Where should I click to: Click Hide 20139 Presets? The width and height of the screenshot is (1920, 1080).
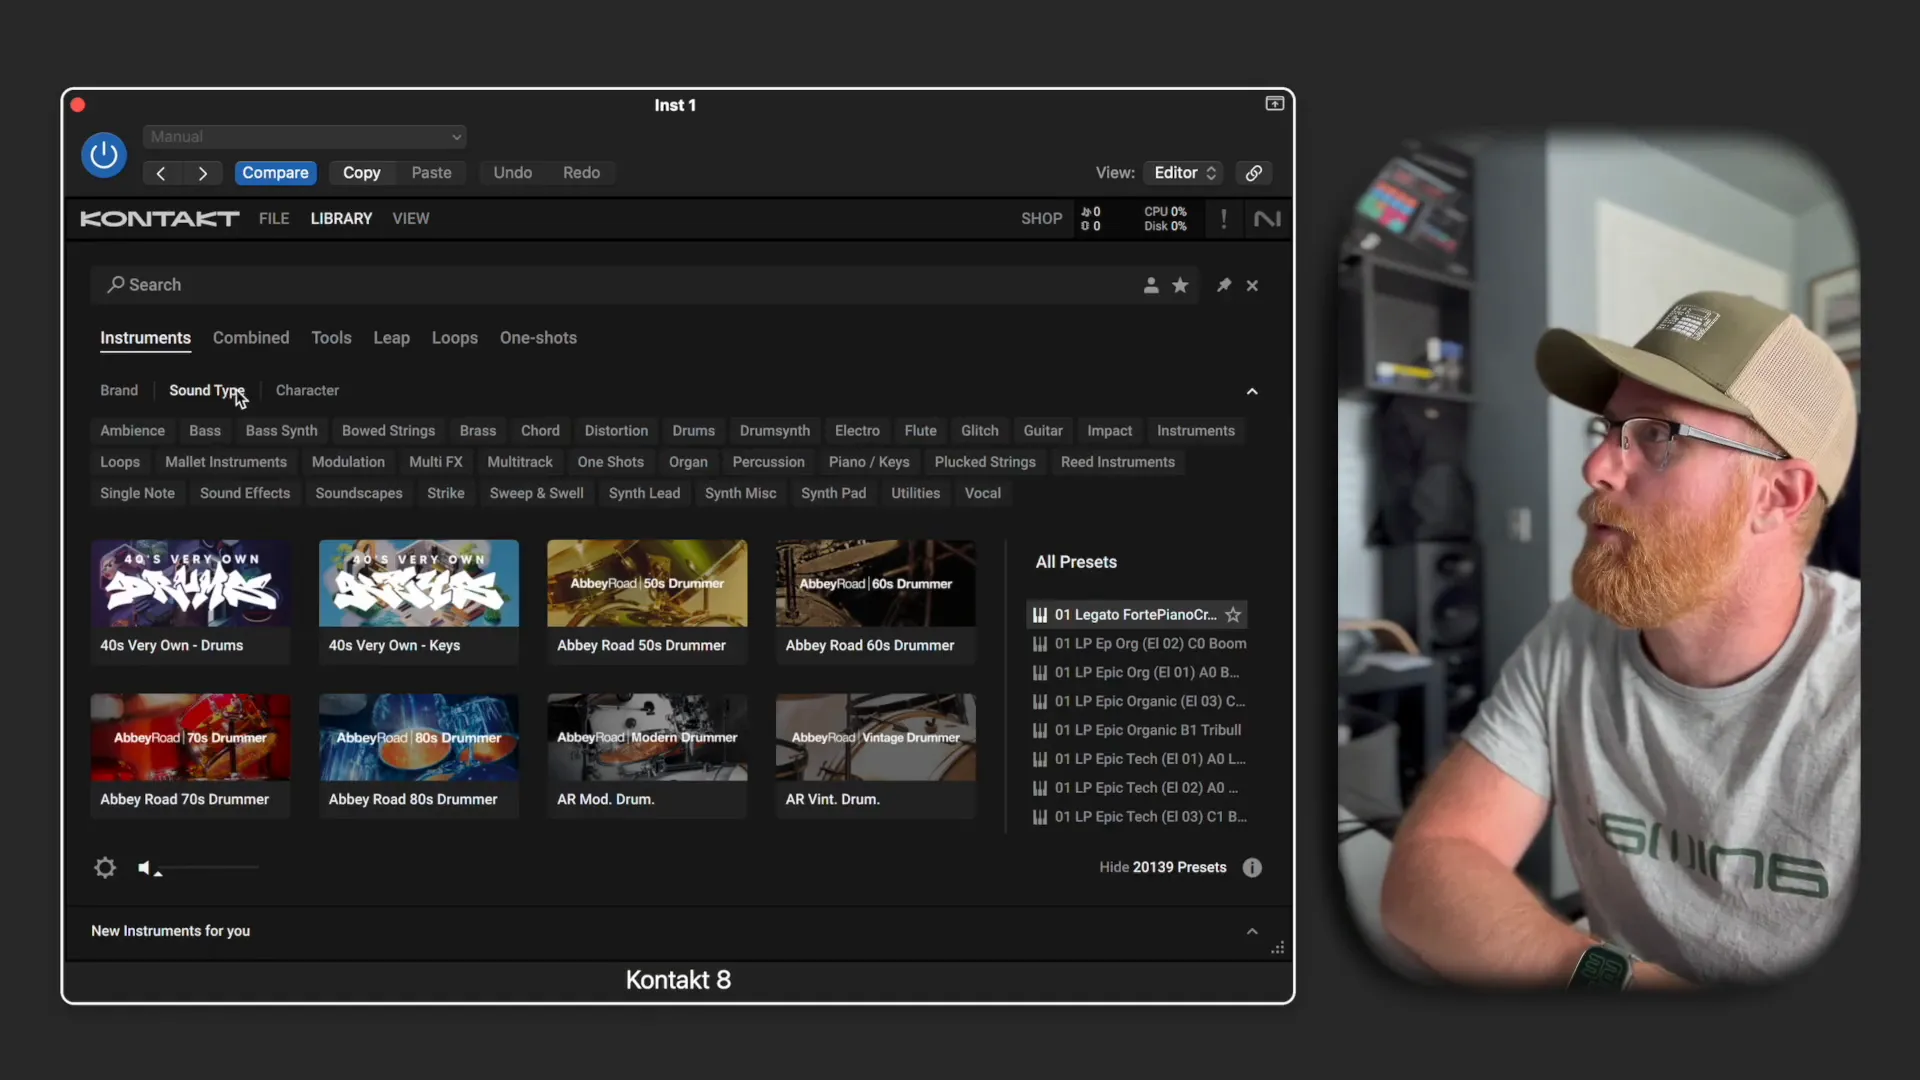pyautogui.click(x=1162, y=868)
